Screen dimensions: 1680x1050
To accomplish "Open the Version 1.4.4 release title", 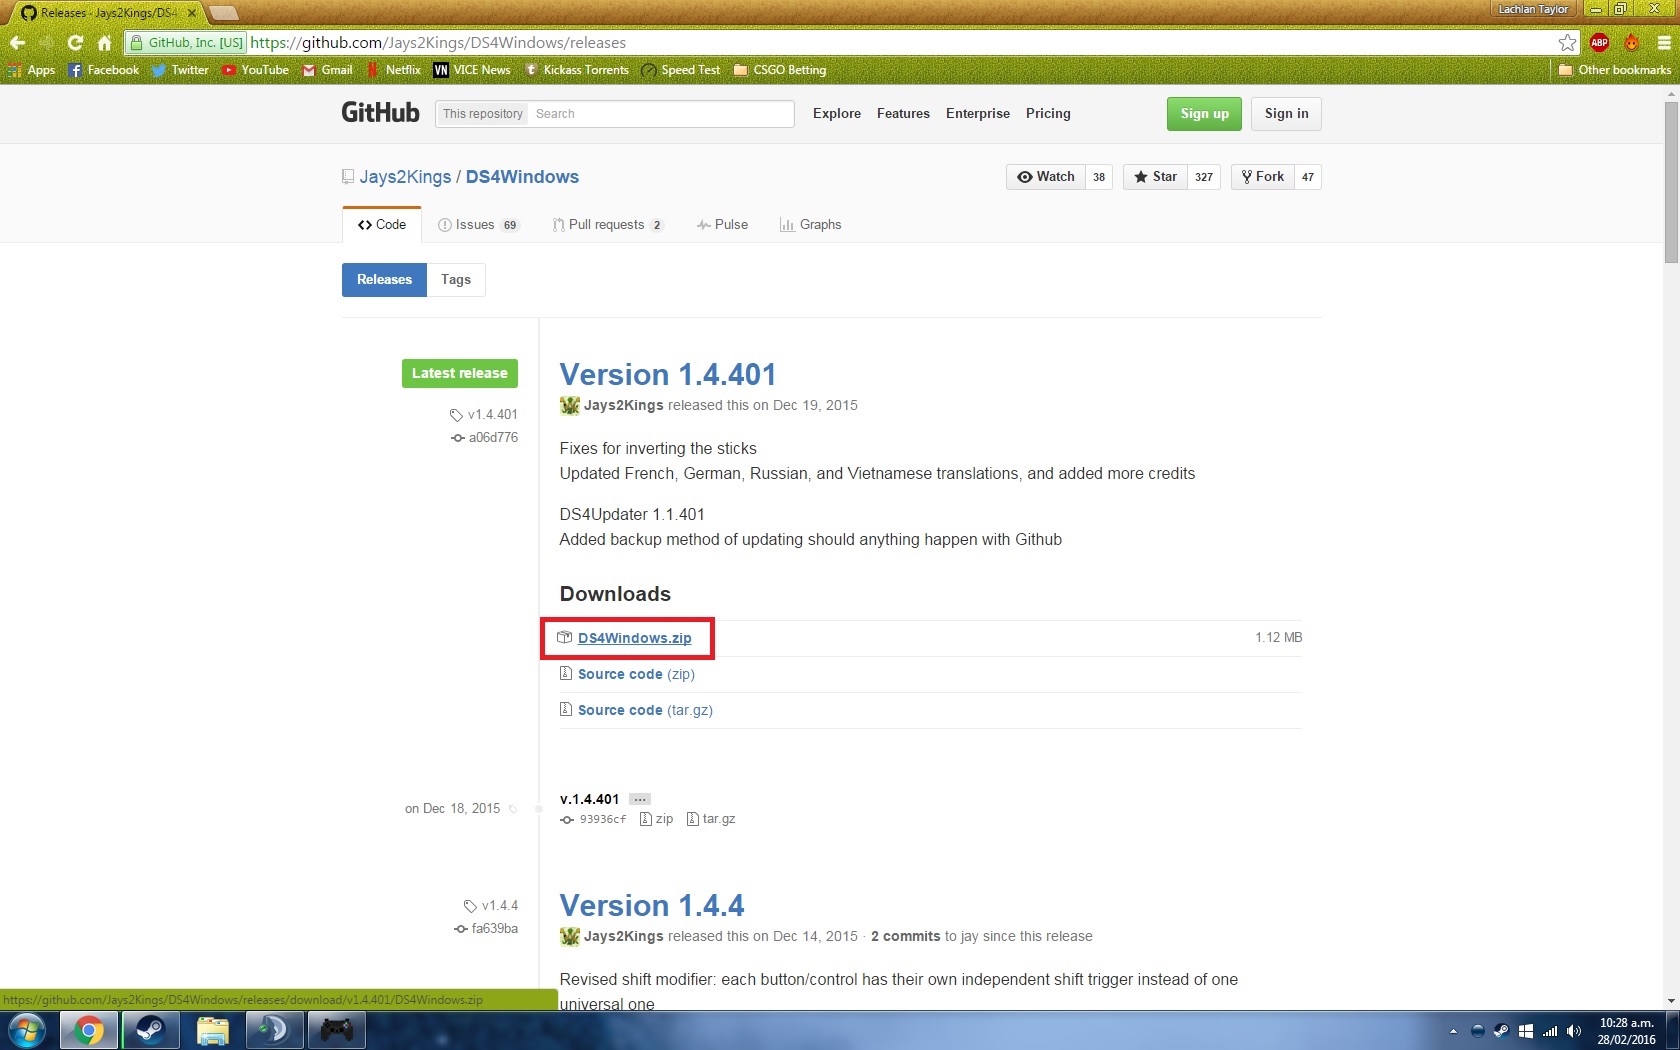I will coord(652,906).
